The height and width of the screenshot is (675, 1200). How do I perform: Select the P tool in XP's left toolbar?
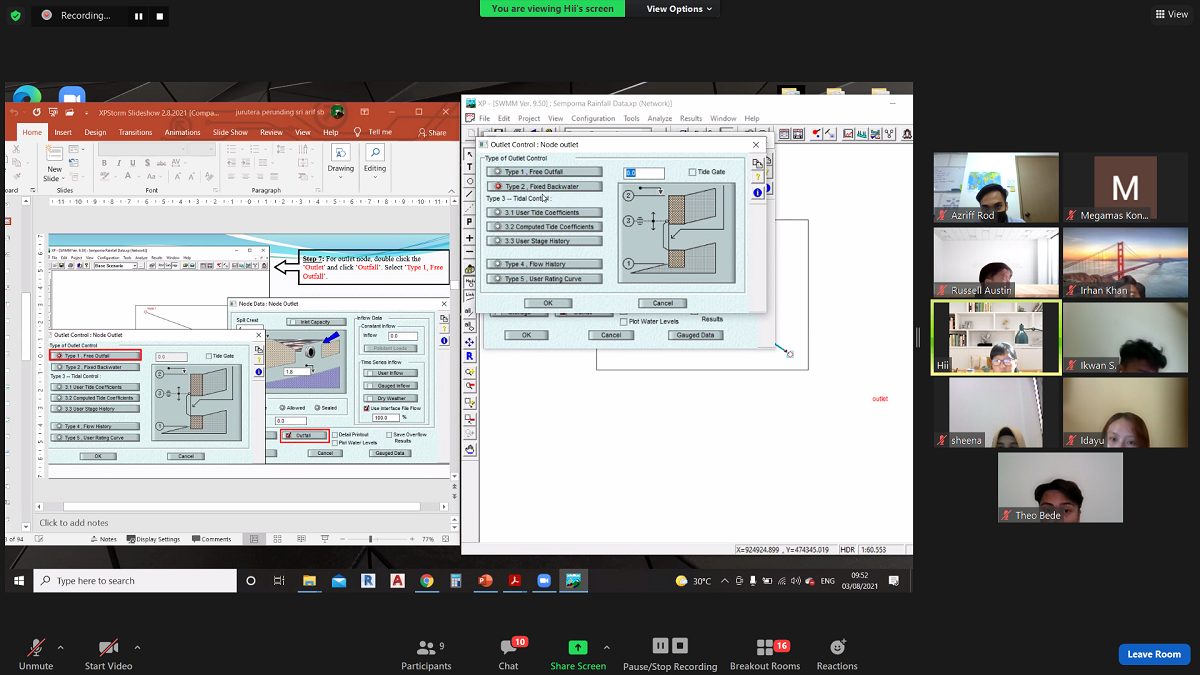pos(470,221)
